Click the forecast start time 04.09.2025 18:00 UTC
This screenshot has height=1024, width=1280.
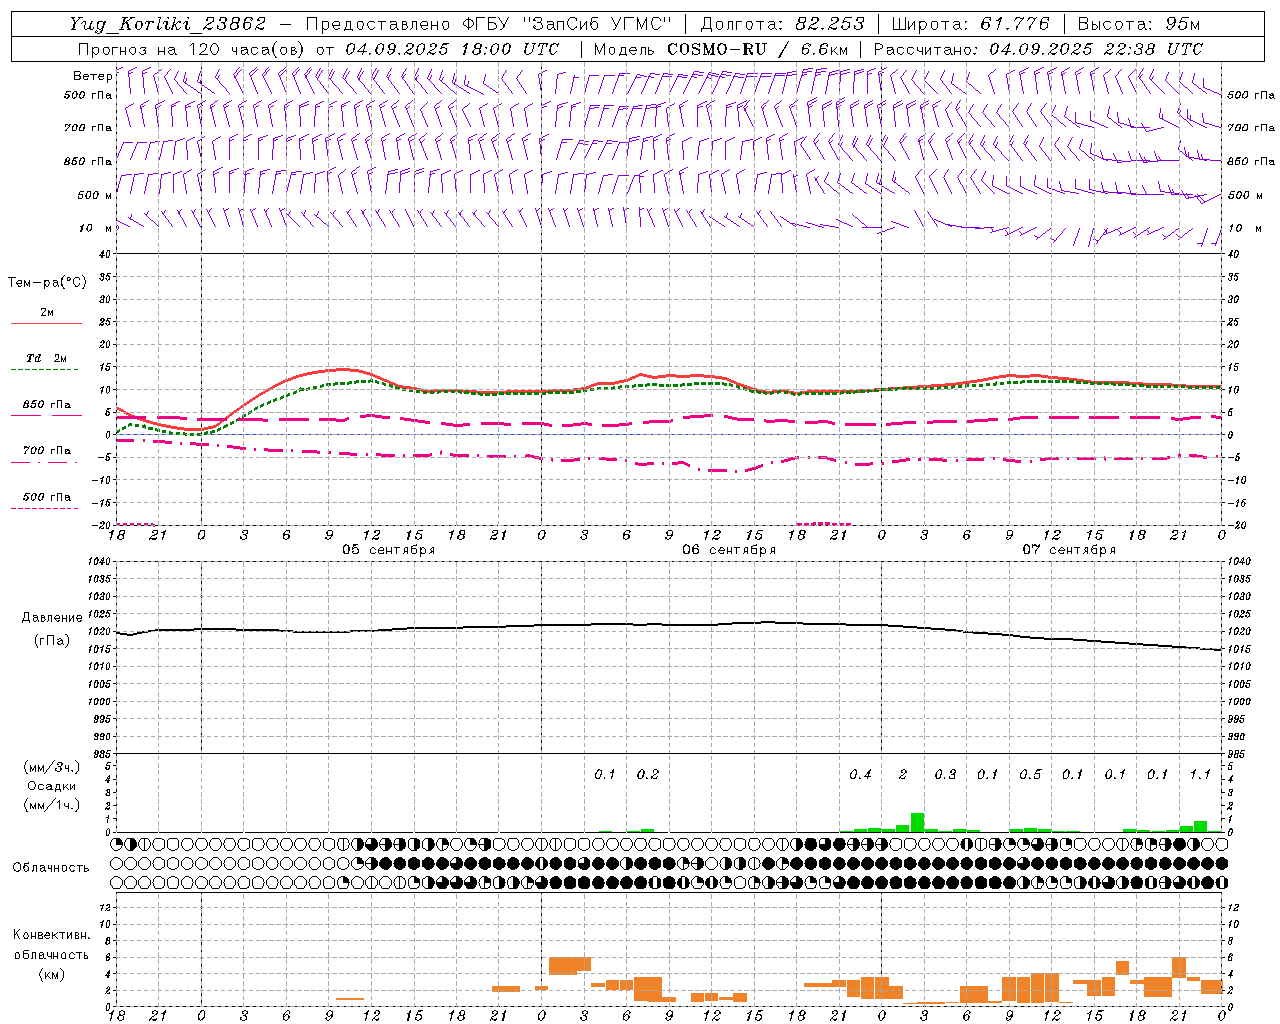click(x=452, y=49)
